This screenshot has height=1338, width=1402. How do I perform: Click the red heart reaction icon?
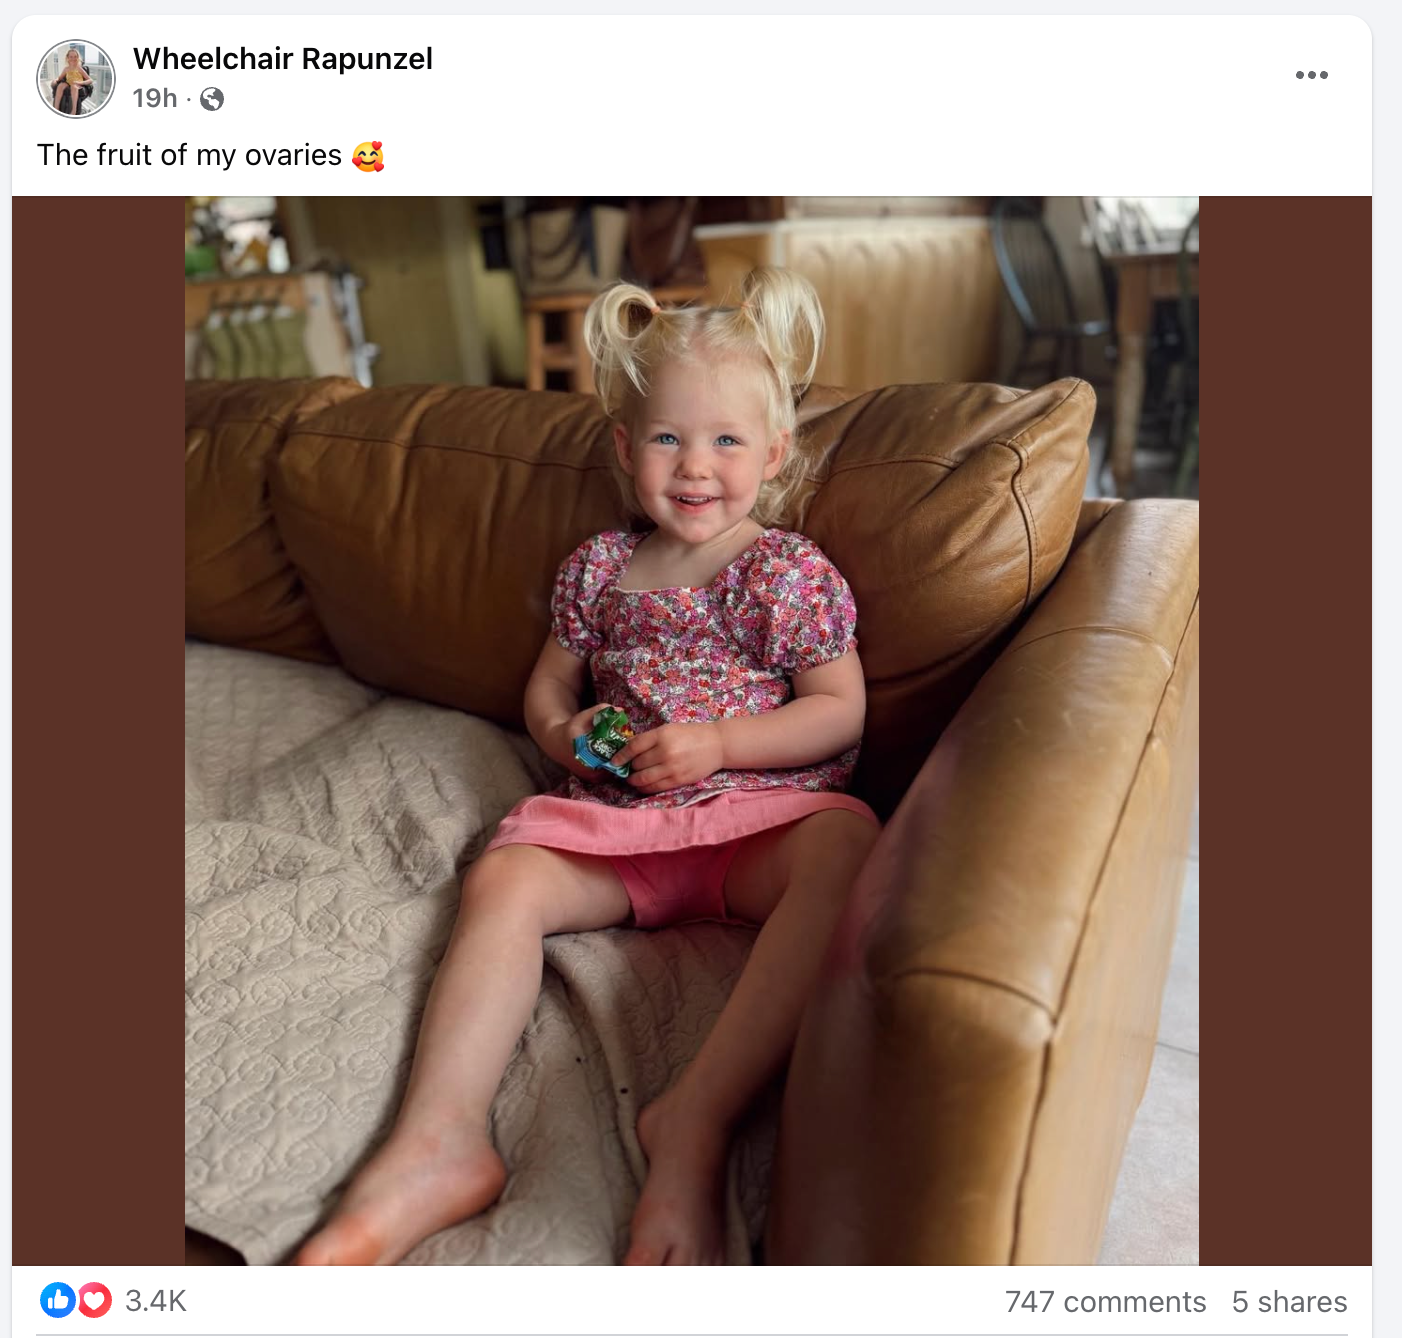pyautogui.click(x=94, y=1300)
